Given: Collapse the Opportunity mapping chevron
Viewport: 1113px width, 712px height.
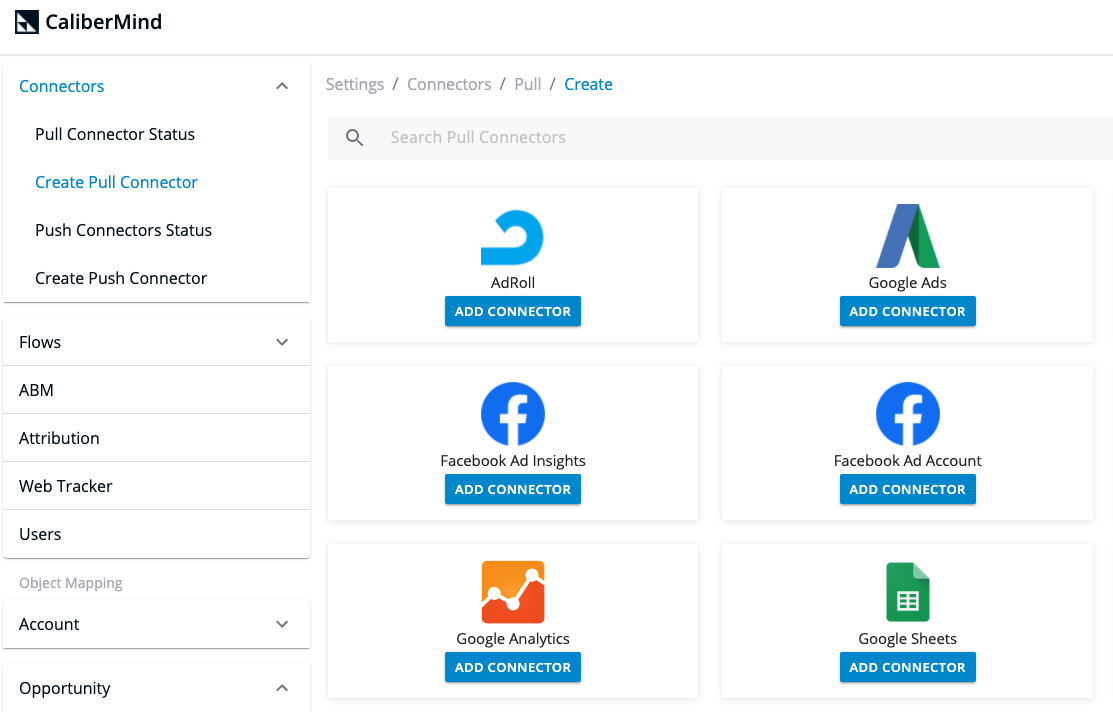Looking at the screenshot, I should click(x=282, y=688).
